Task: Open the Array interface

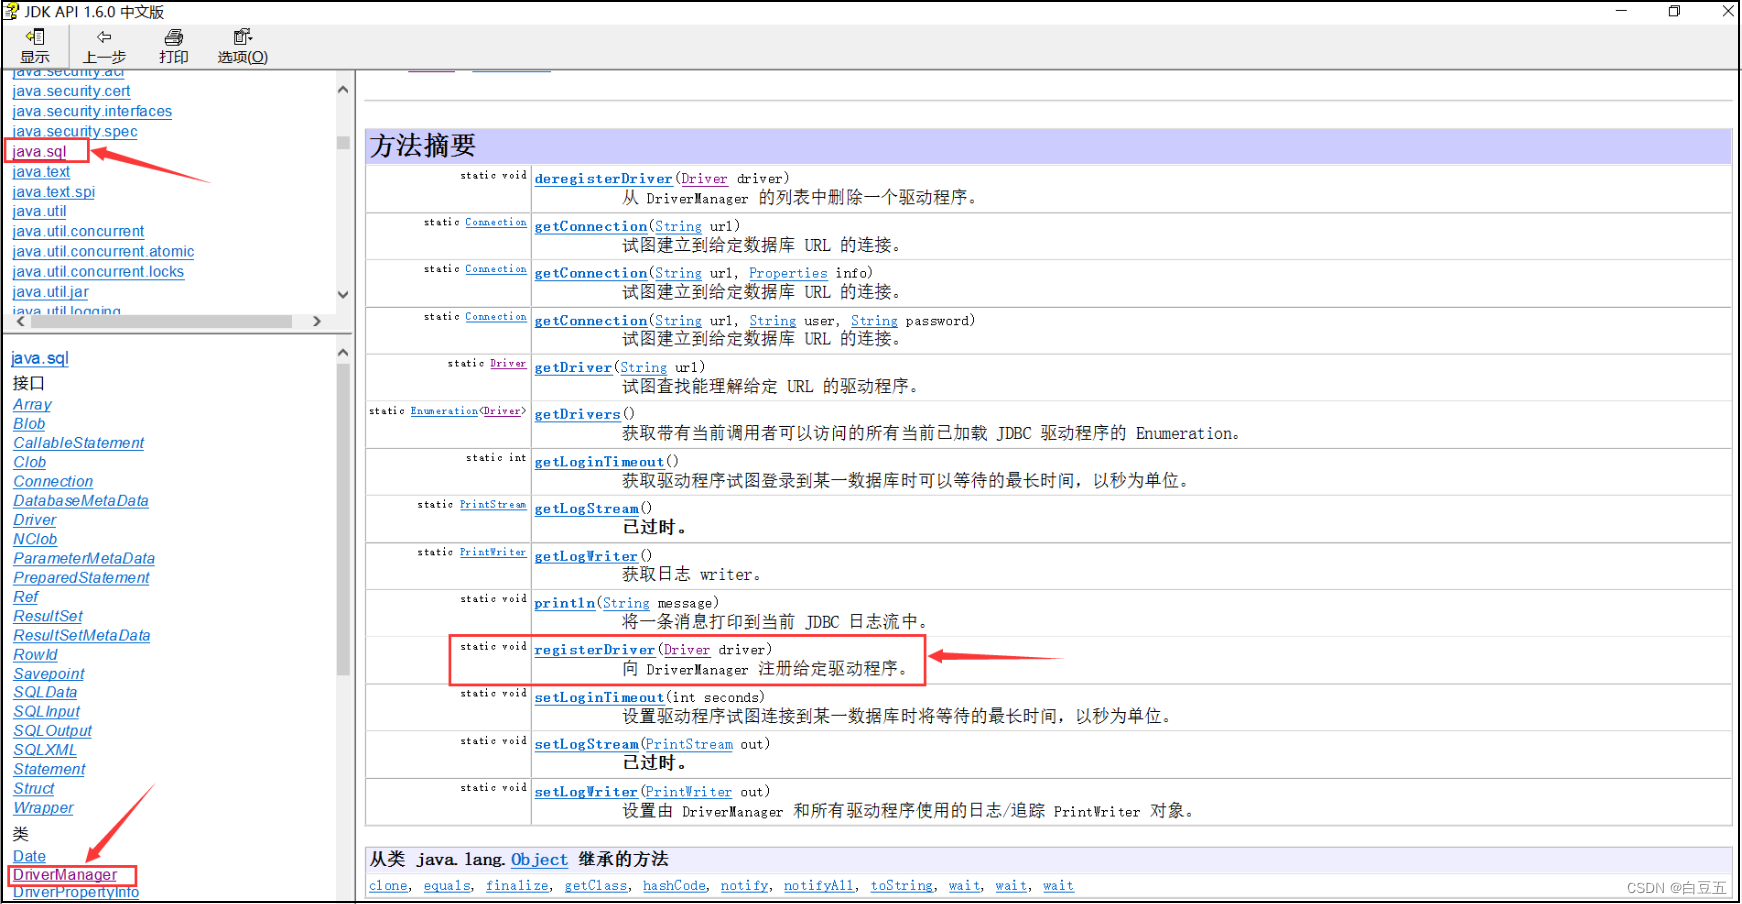Action: click(x=32, y=404)
